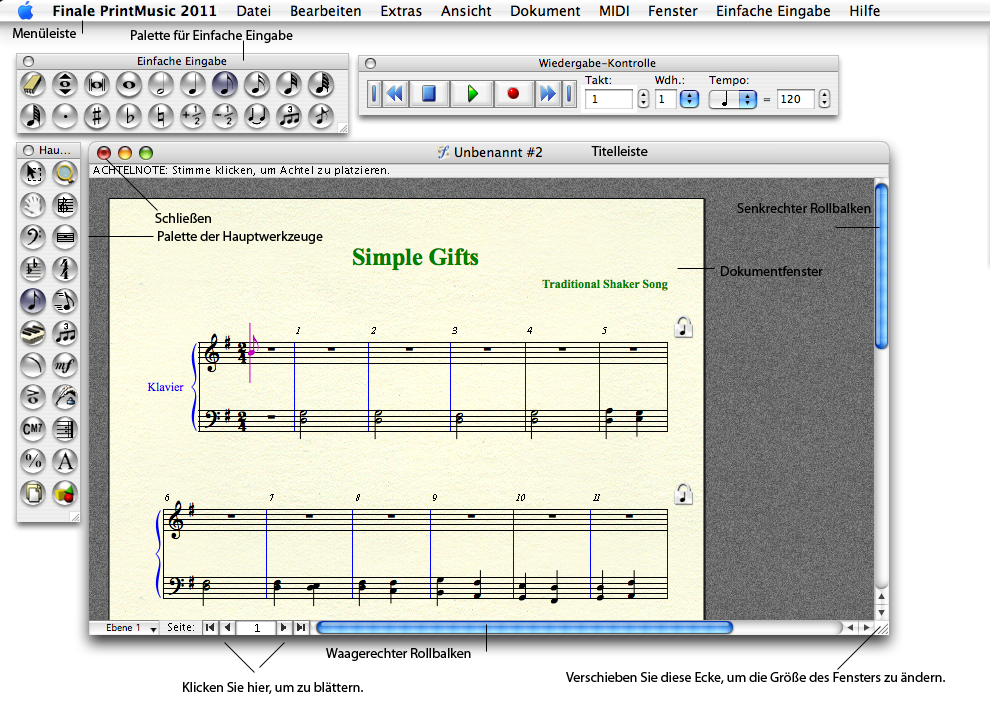Click the Tempo value stepper arrows
Screen dimensions: 990x716
(824, 99)
